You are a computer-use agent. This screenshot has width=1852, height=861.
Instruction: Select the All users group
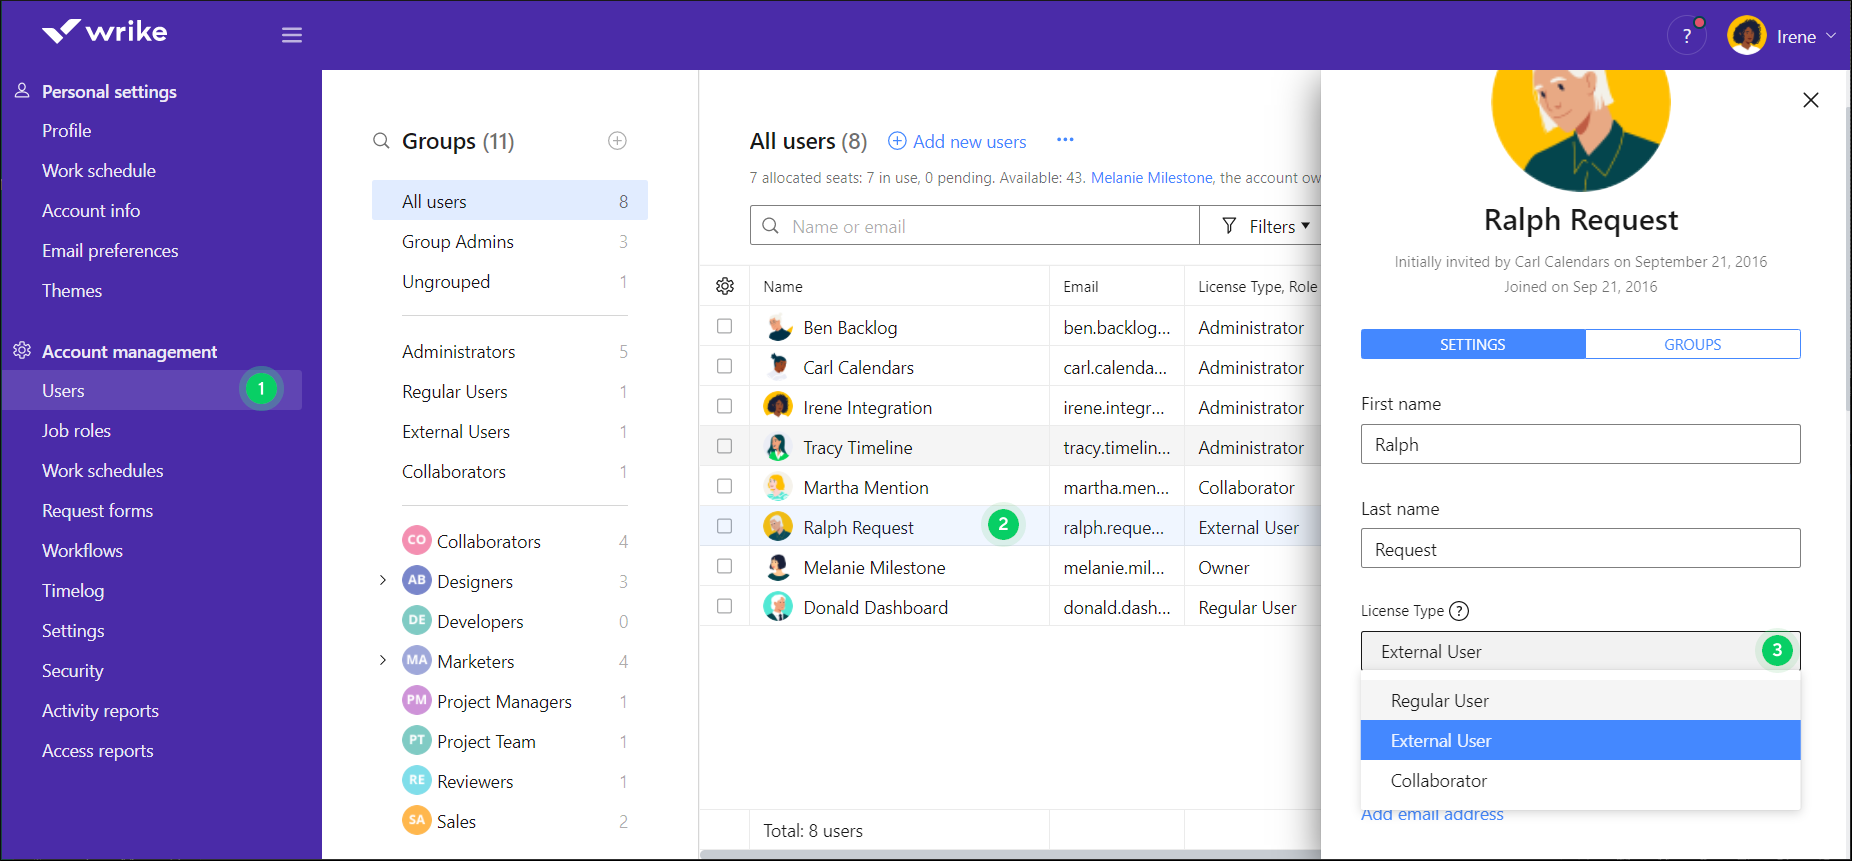click(510, 200)
